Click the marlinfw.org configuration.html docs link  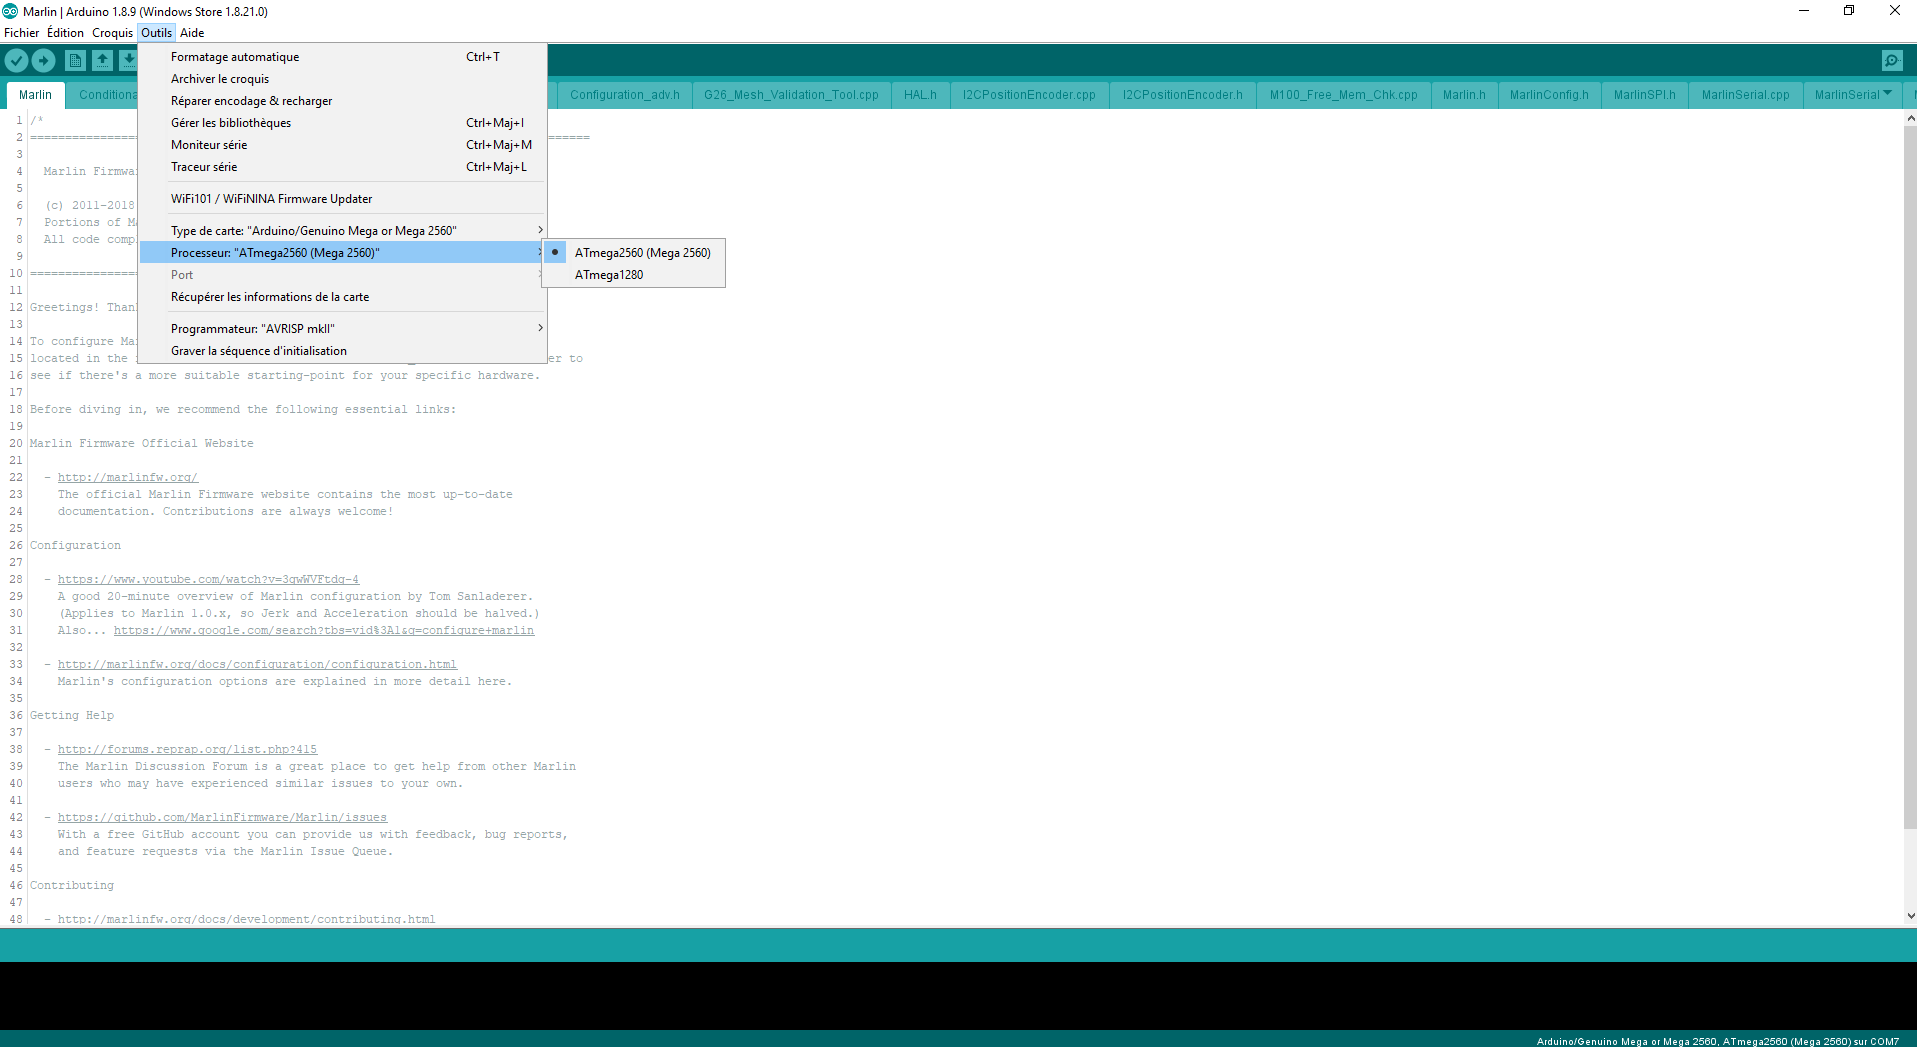click(x=257, y=665)
